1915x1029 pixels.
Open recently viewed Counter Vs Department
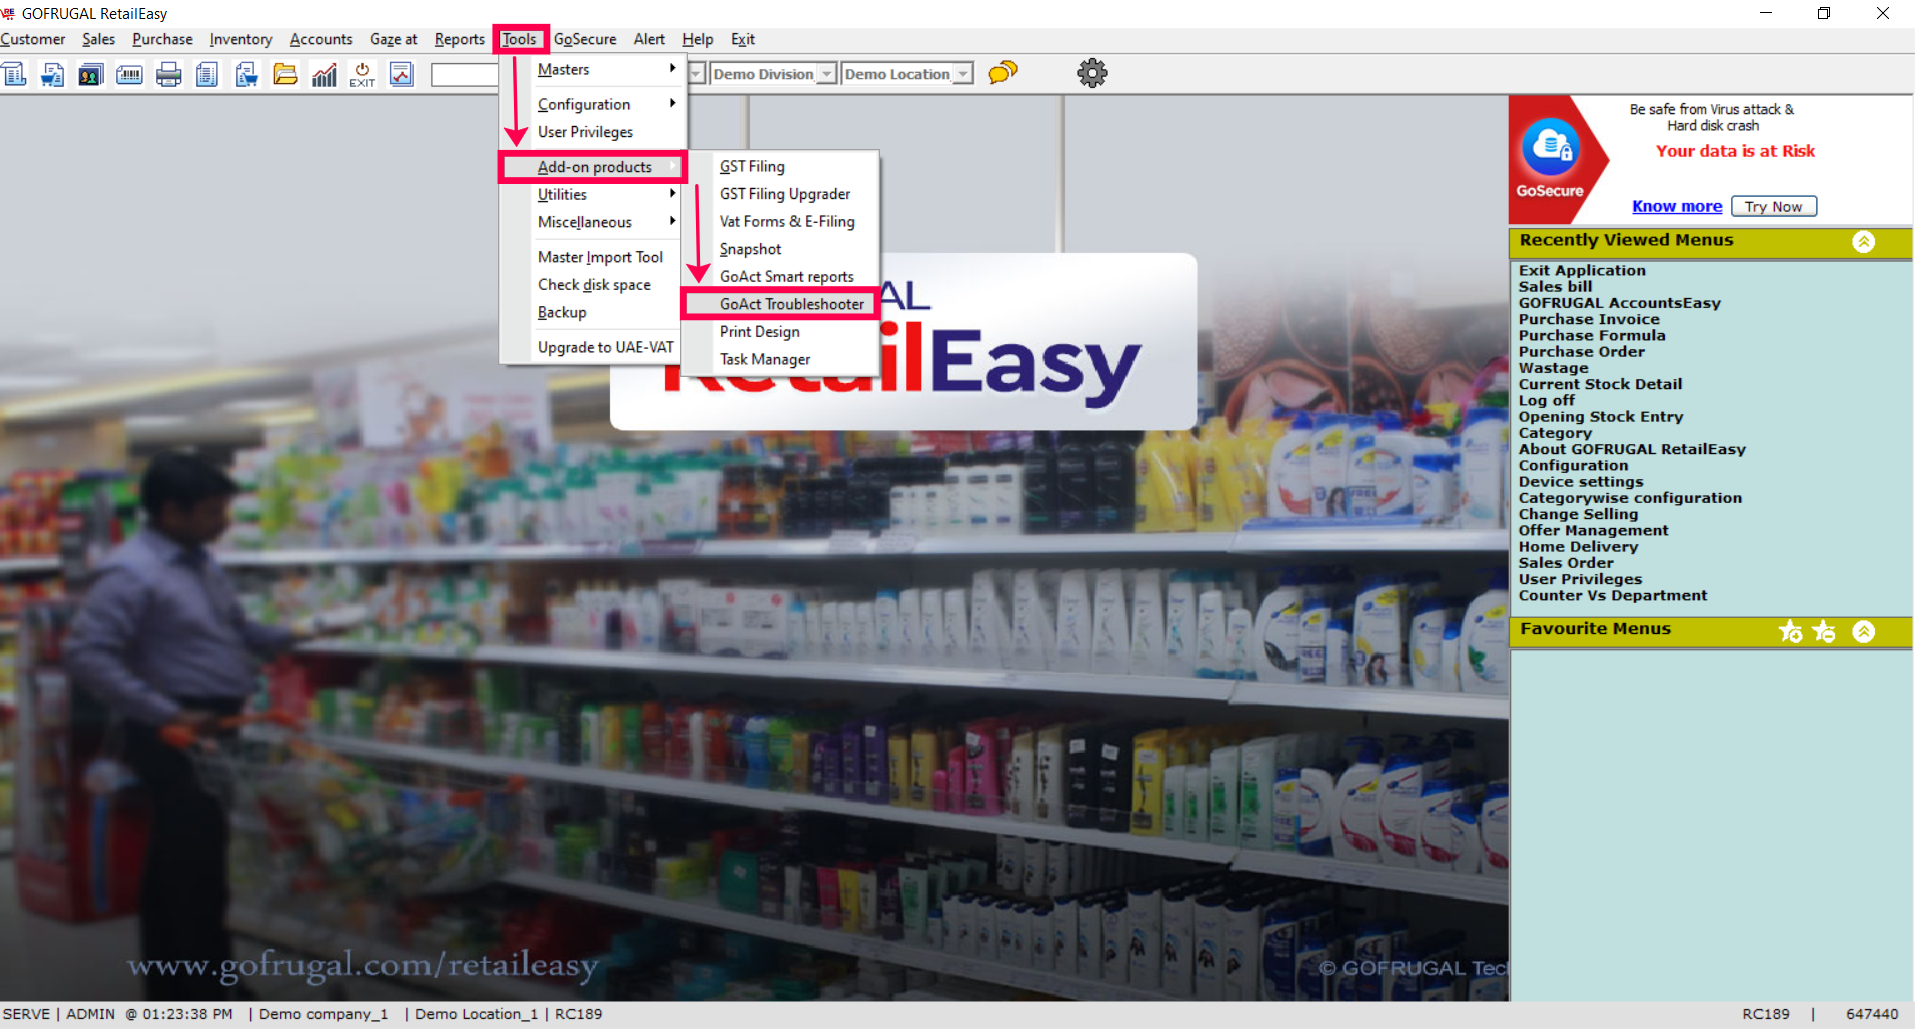(1613, 595)
